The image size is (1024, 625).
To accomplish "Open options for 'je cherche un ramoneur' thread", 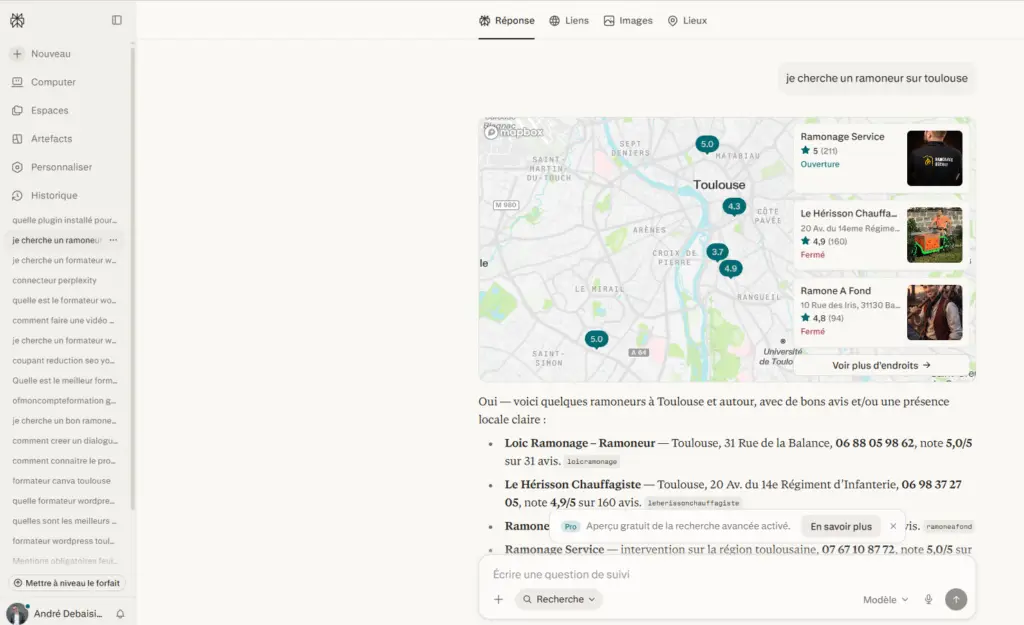I will click(x=114, y=240).
